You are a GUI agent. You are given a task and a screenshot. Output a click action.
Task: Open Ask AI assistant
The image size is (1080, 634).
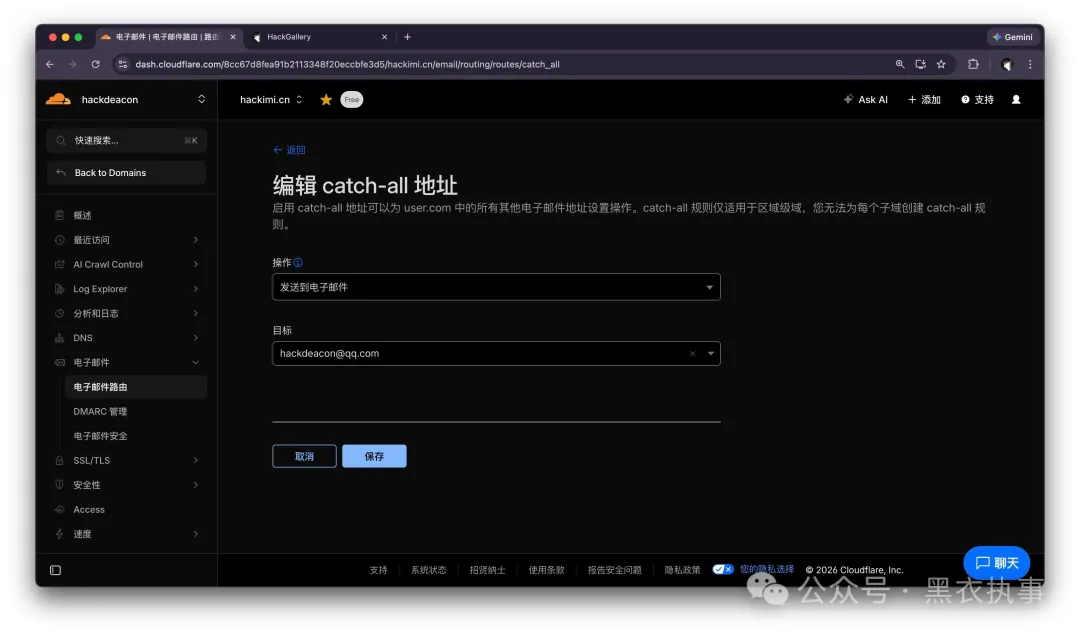click(x=866, y=100)
